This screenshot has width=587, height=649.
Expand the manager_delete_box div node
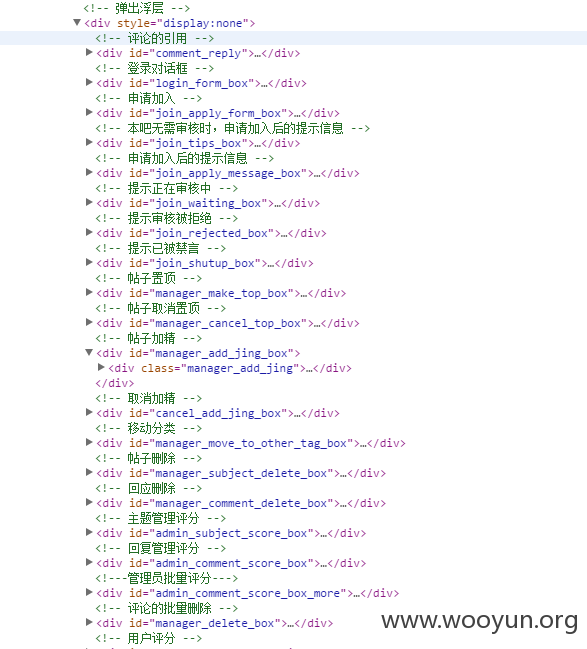pos(89,623)
